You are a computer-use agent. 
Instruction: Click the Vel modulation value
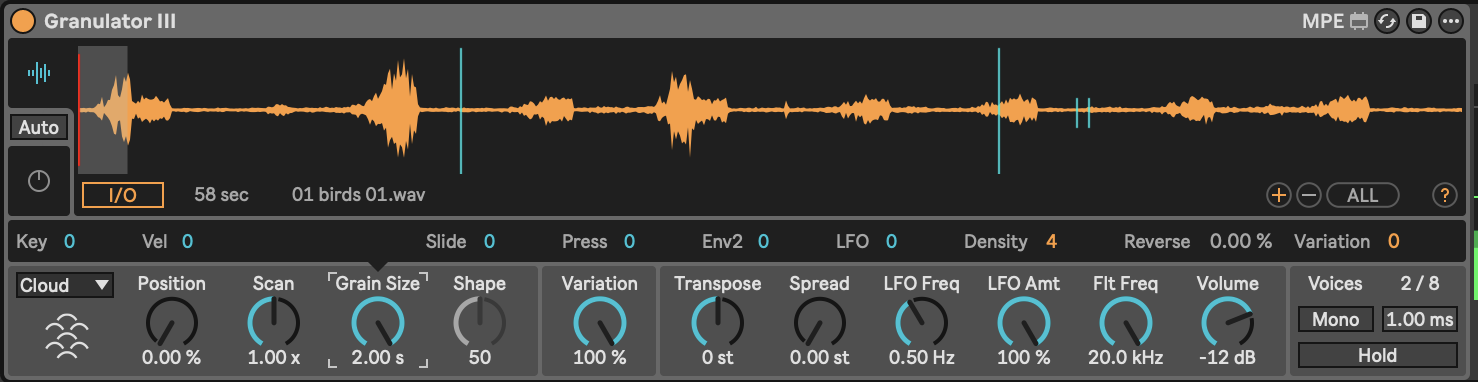tap(187, 241)
